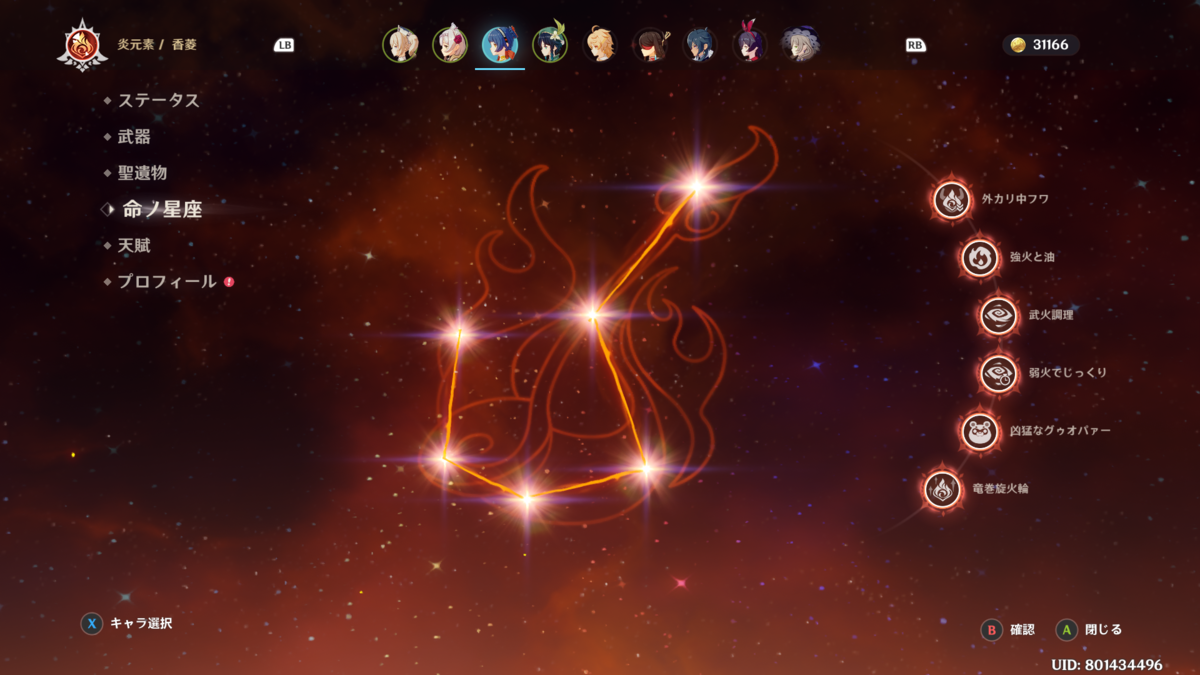Click the 武火調理 label text

(1051, 315)
